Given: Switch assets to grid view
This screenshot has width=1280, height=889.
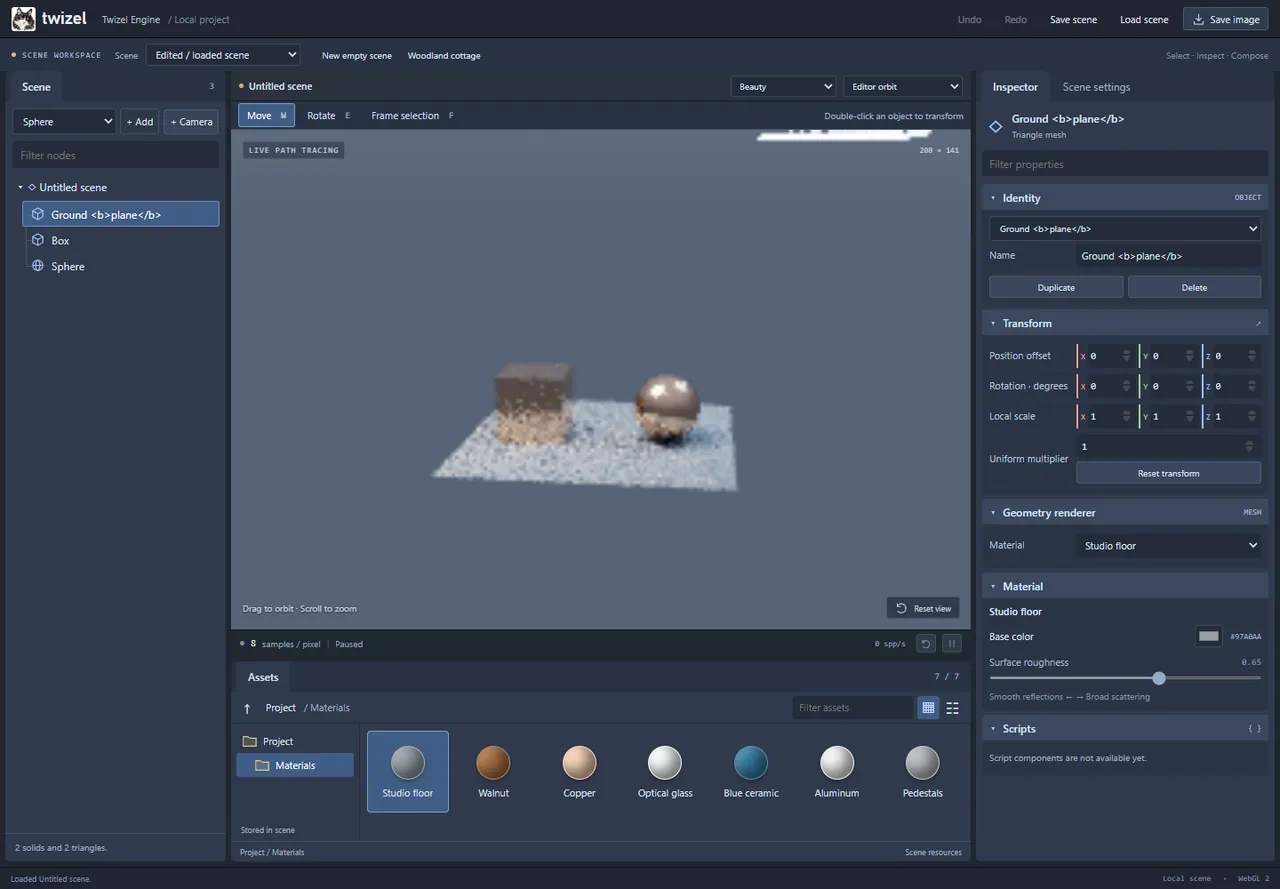Looking at the screenshot, I should (928, 708).
